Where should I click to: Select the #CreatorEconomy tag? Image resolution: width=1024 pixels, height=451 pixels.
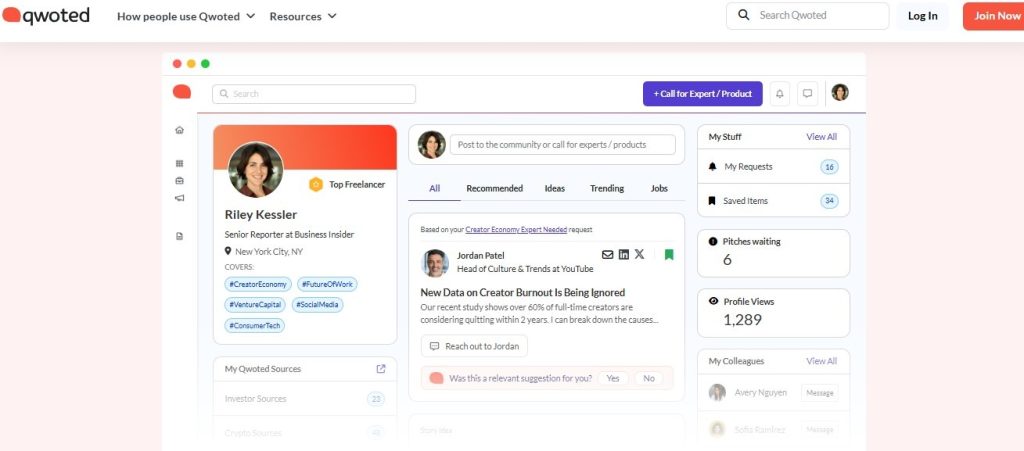[258, 285]
